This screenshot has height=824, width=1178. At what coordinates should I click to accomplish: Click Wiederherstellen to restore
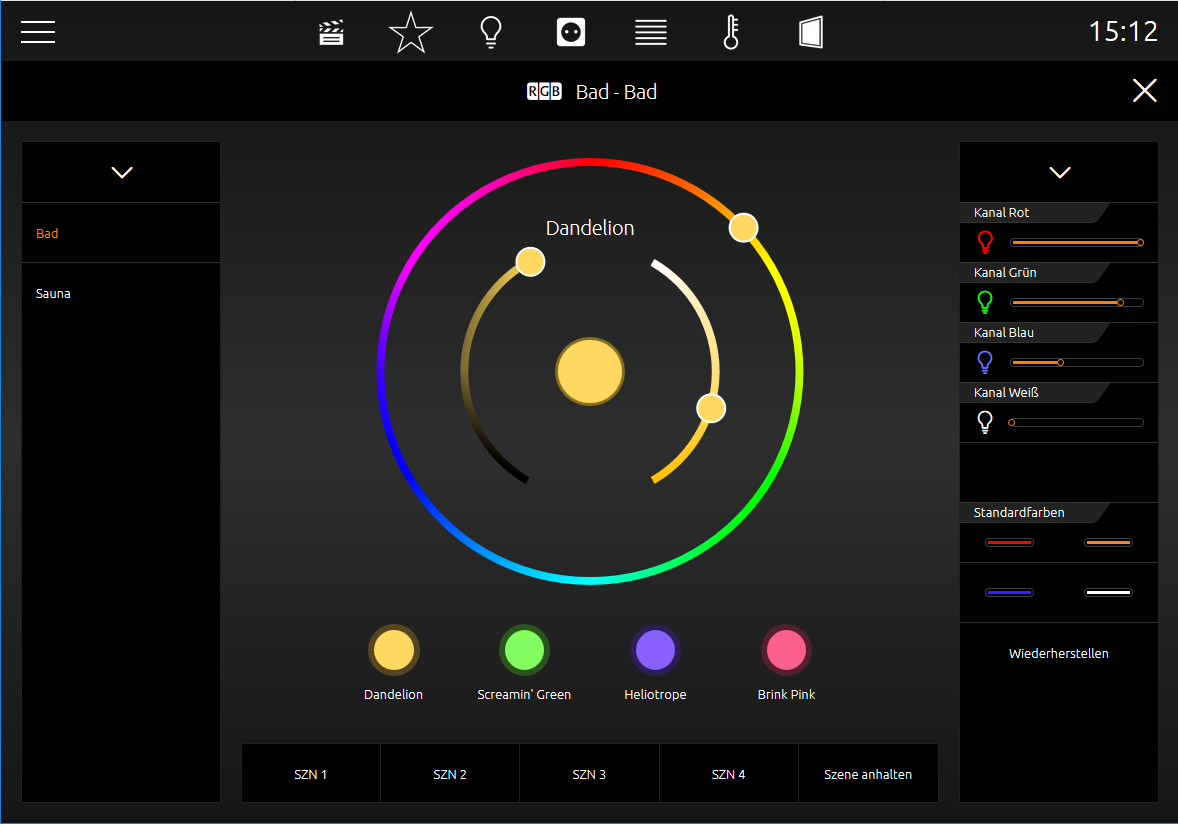coord(1059,653)
